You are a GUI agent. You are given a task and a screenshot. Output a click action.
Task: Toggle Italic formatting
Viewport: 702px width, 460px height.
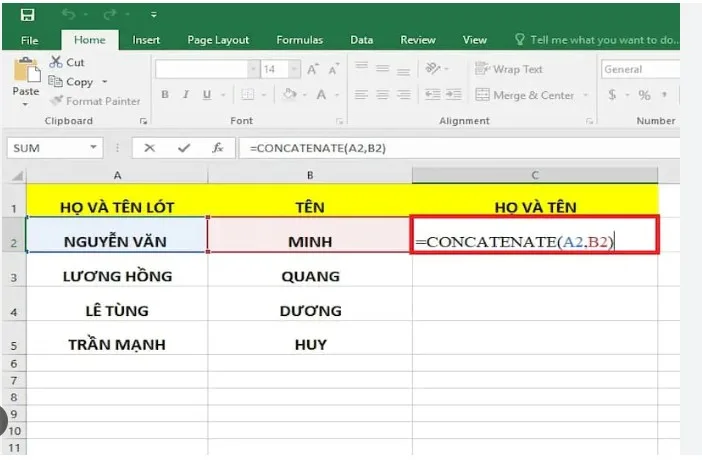186,95
